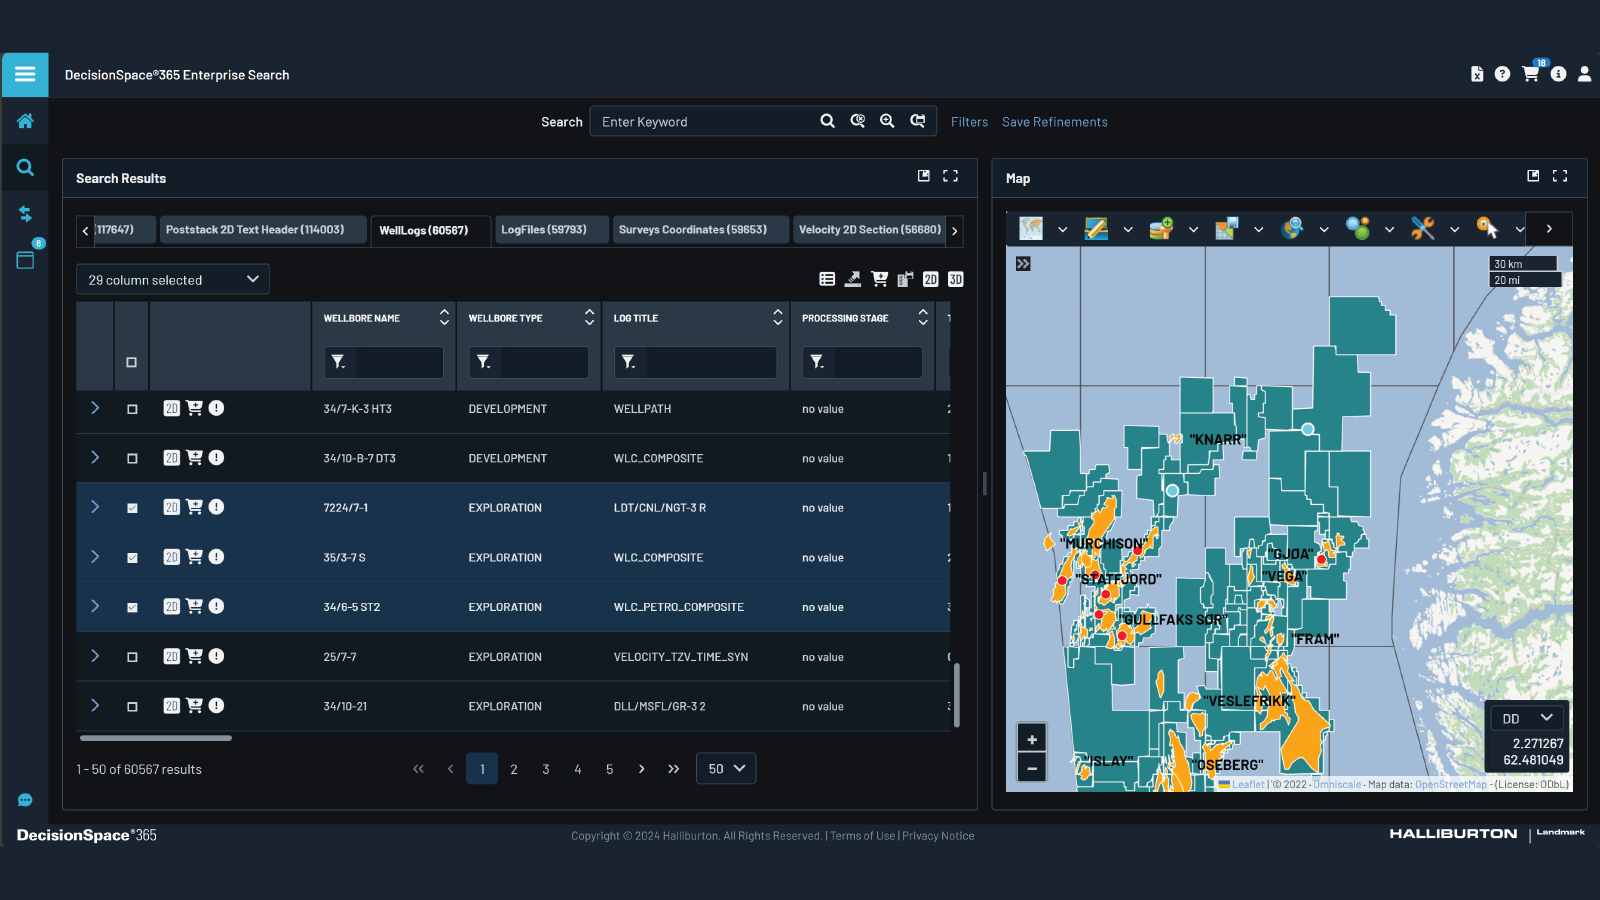Click the last search-option icon in bar

click(917, 121)
